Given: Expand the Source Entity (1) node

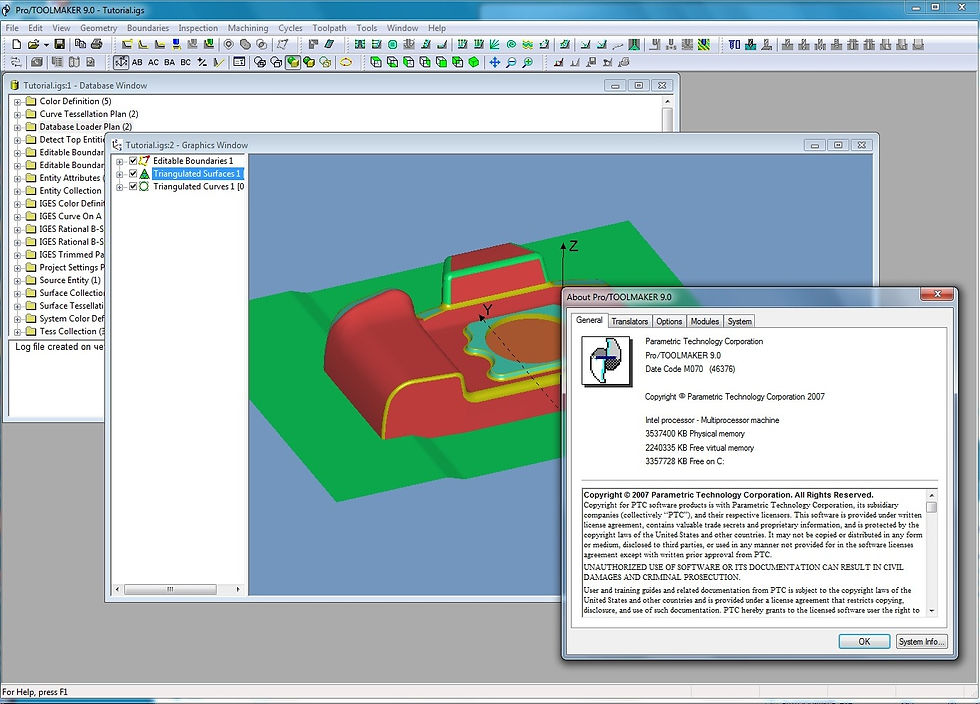Looking at the screenshot, I should [18, 281].
